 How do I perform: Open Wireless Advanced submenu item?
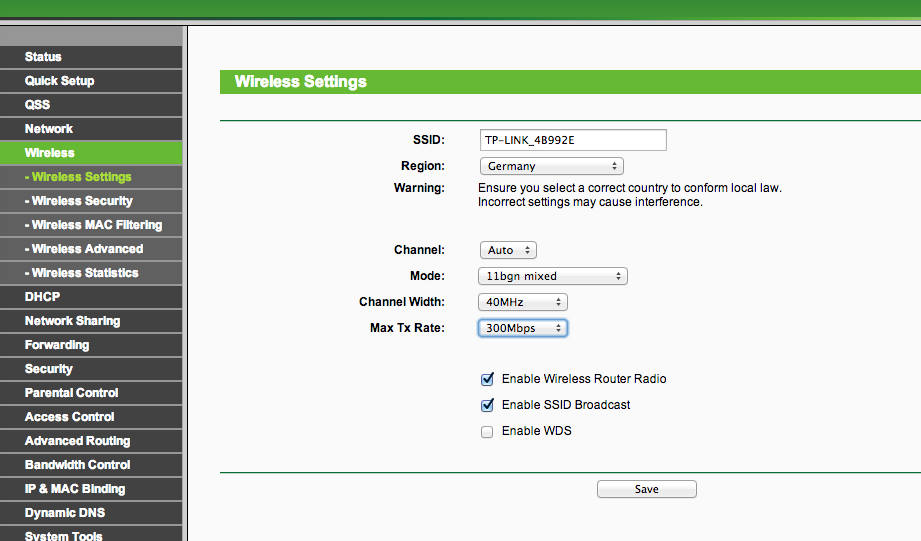tap(91, 249)
